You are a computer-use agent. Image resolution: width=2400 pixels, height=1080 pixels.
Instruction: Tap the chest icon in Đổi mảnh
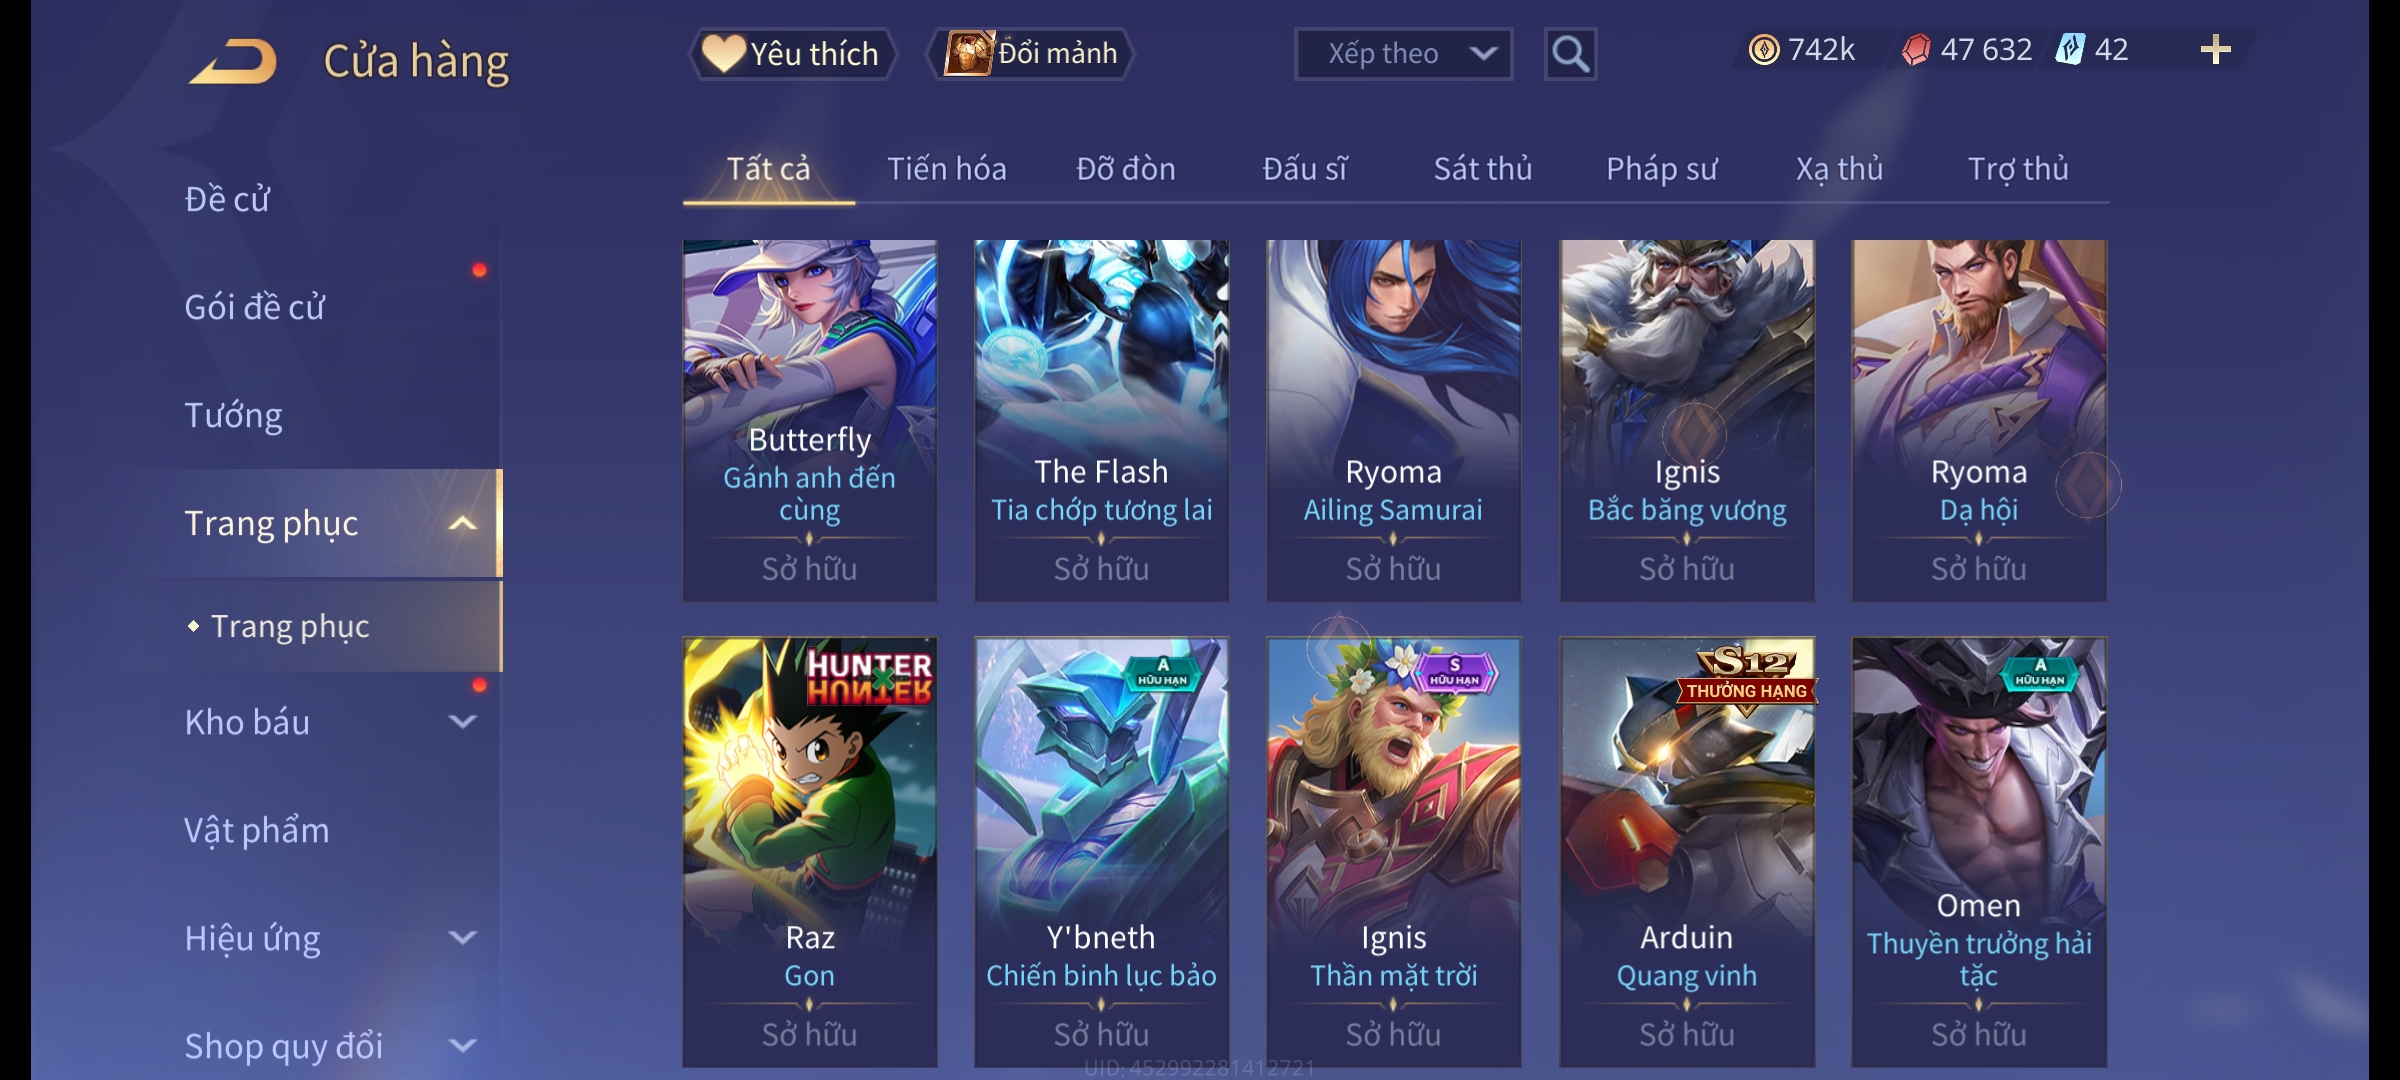click(967, 53)
